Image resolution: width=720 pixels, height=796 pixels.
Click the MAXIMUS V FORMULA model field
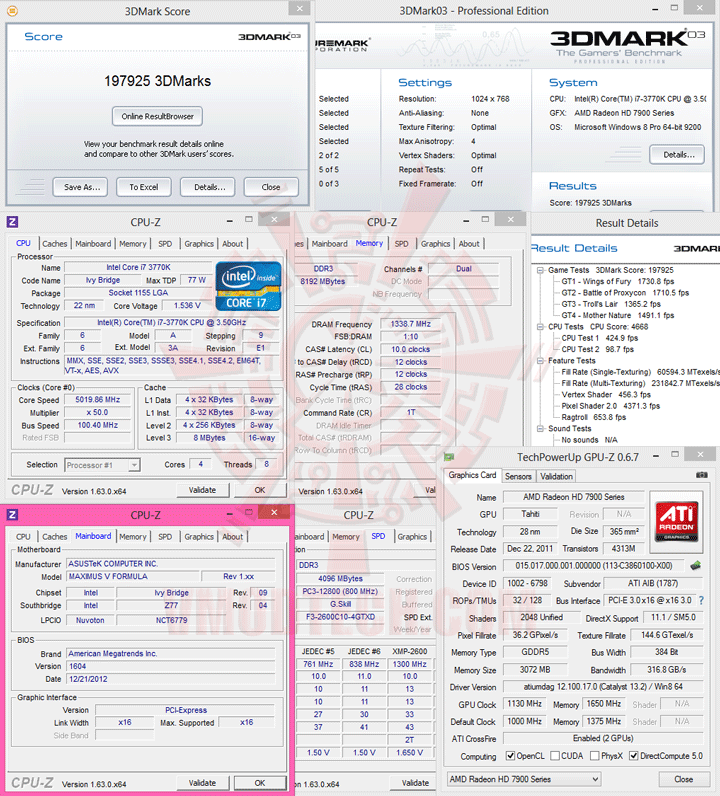coord(132,576)
